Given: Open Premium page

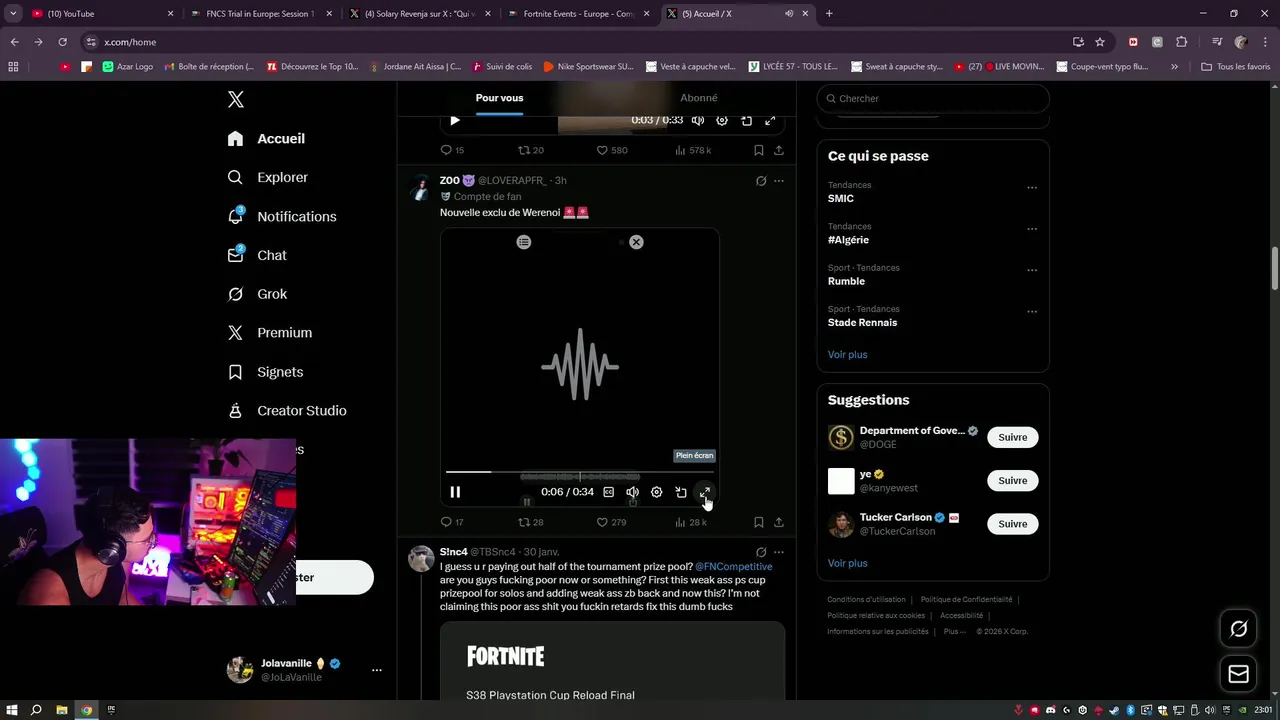Looking at the screenshot, I should pos(270,333).
